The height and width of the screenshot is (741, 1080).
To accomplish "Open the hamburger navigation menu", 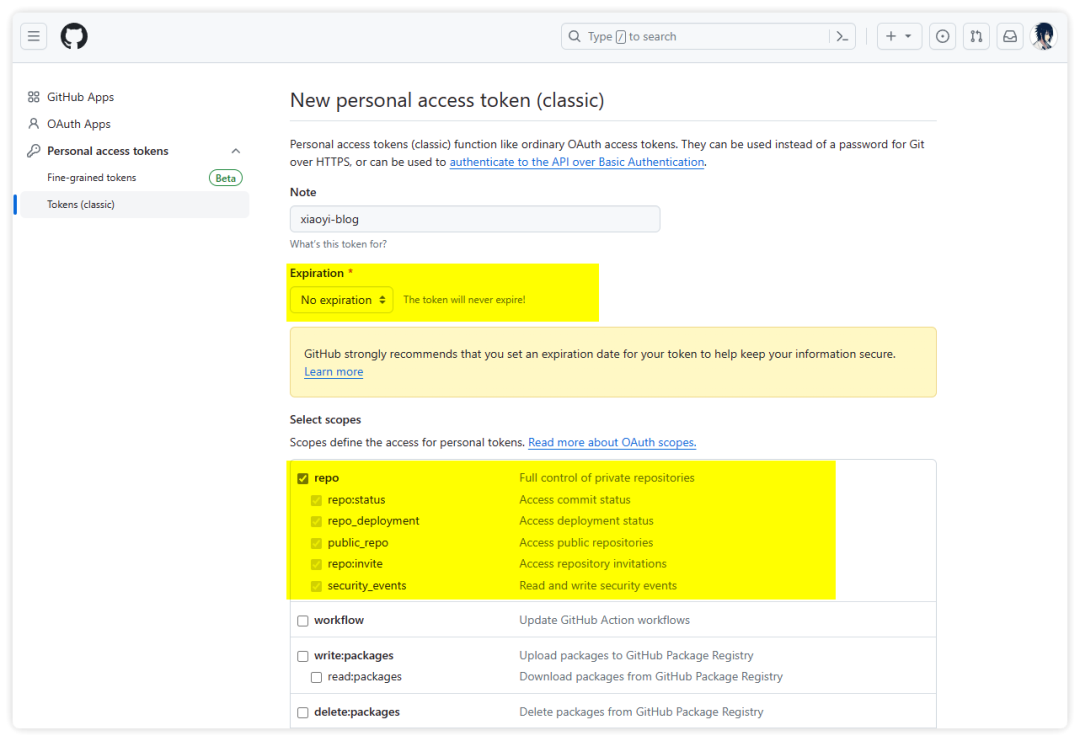I will coord(34,37).
